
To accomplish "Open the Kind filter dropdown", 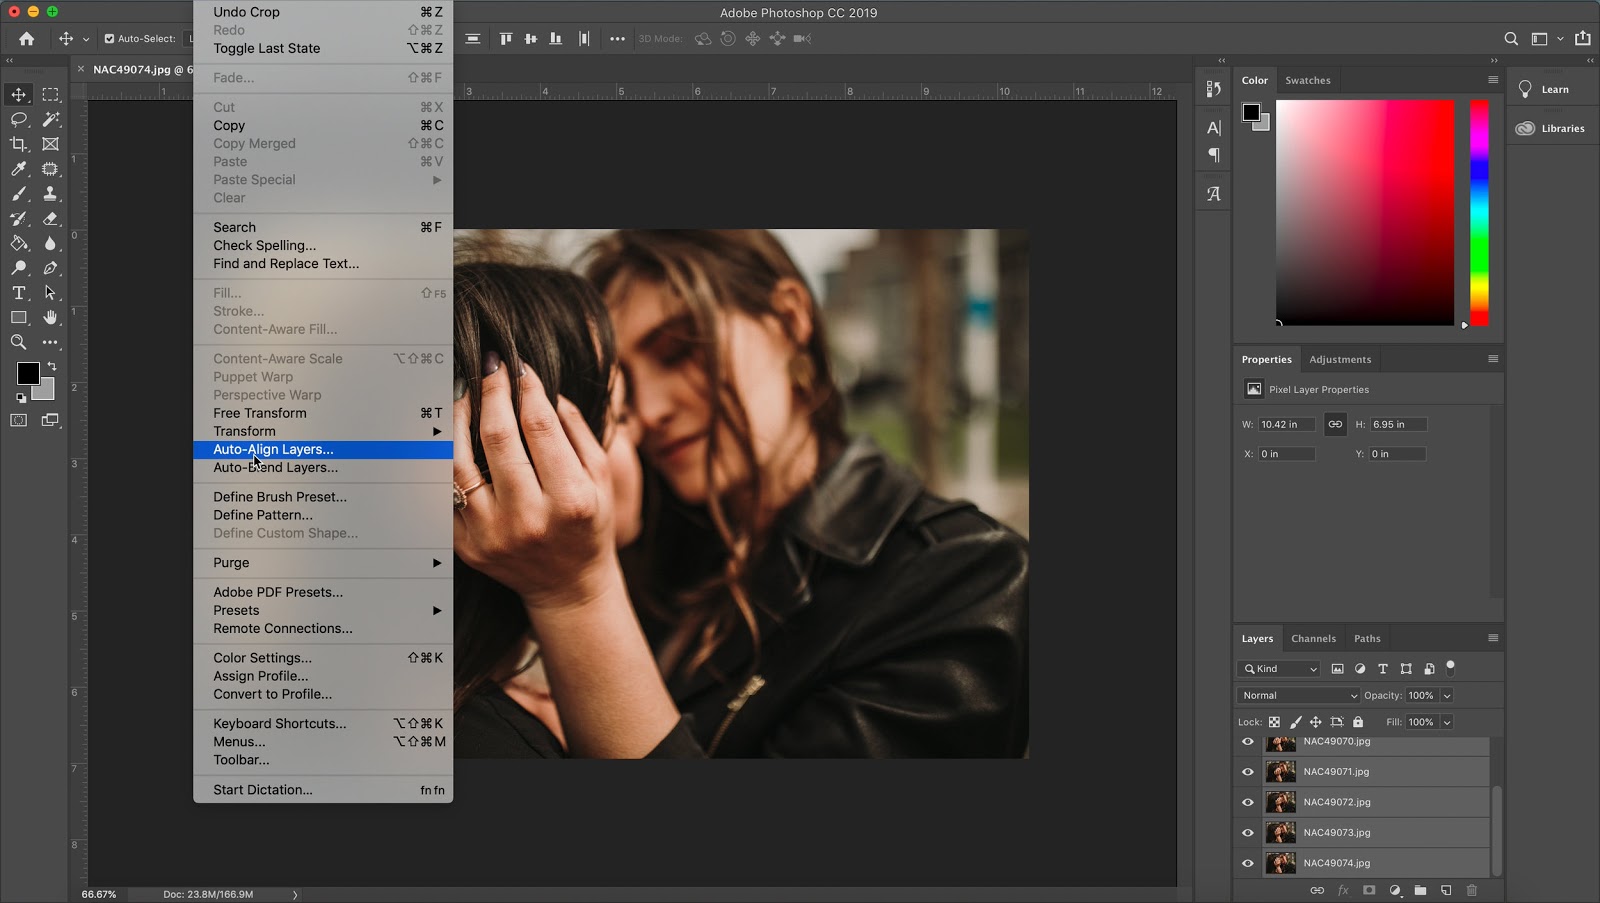I will click(x=1280, y=669).
